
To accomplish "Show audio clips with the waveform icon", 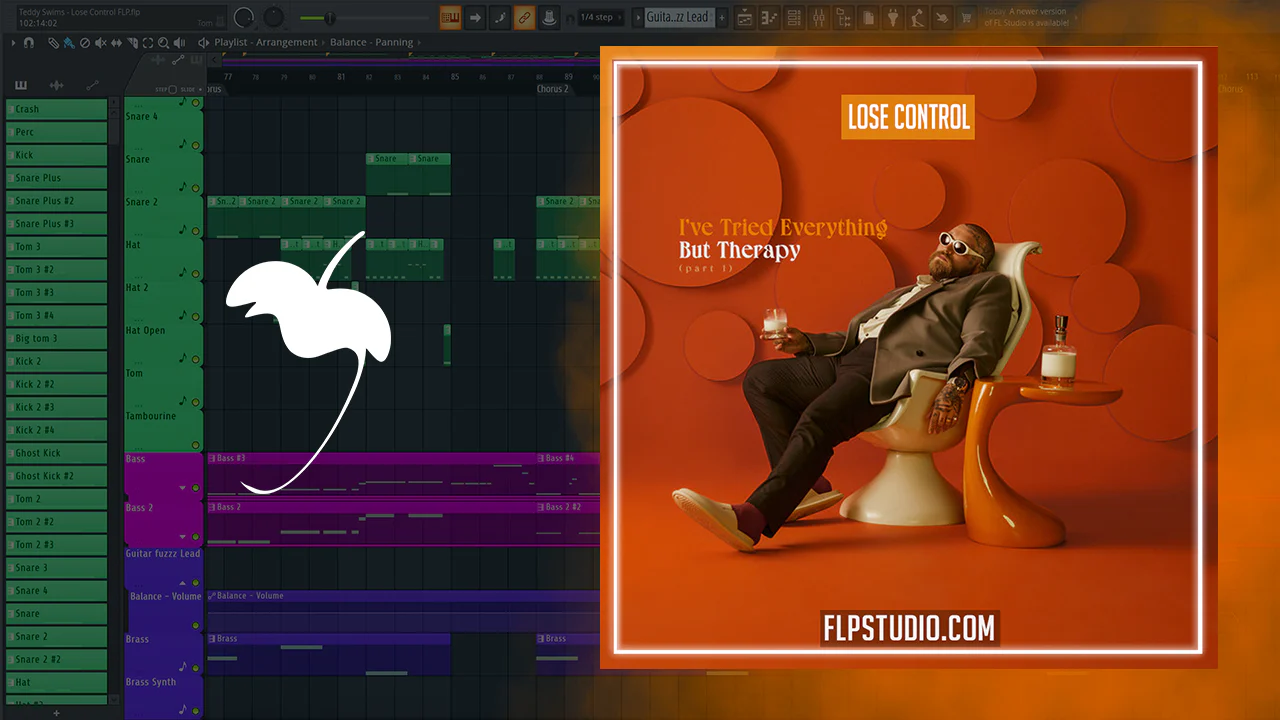I will [57, 86].
